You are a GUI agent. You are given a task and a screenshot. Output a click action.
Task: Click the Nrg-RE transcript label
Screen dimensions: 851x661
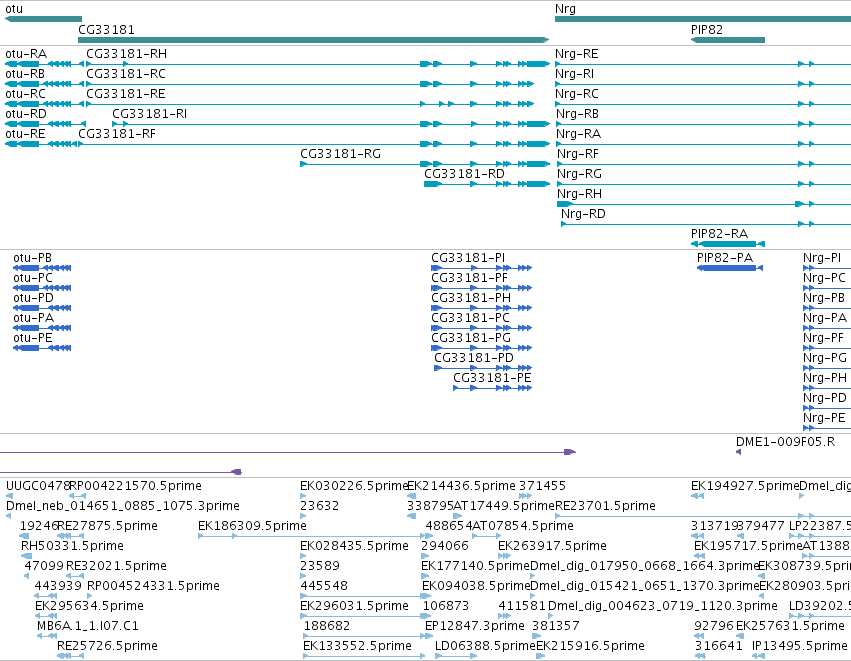[x=577, y=54]
